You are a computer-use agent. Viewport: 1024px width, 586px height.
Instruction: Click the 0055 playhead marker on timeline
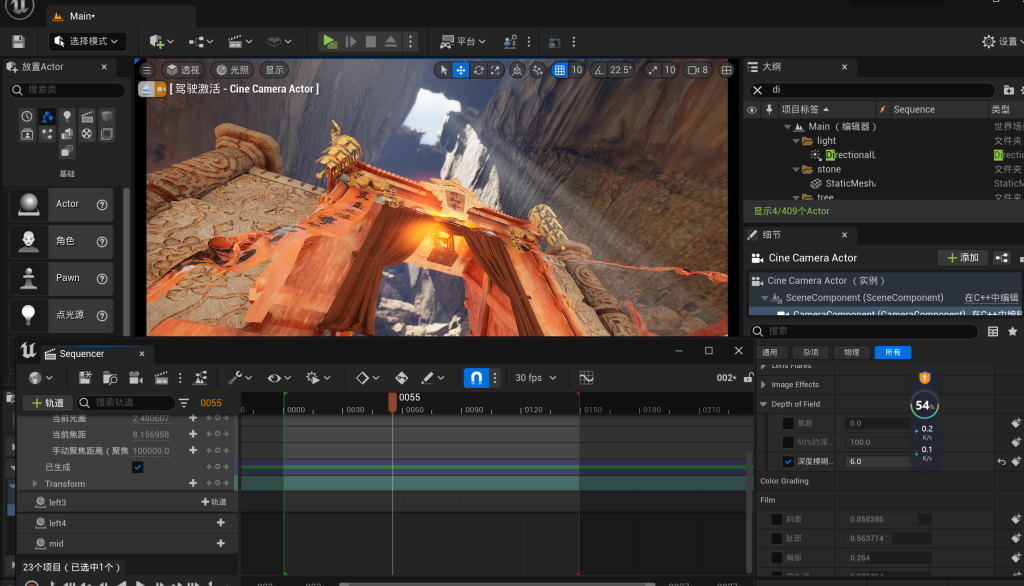pos(392,401)
